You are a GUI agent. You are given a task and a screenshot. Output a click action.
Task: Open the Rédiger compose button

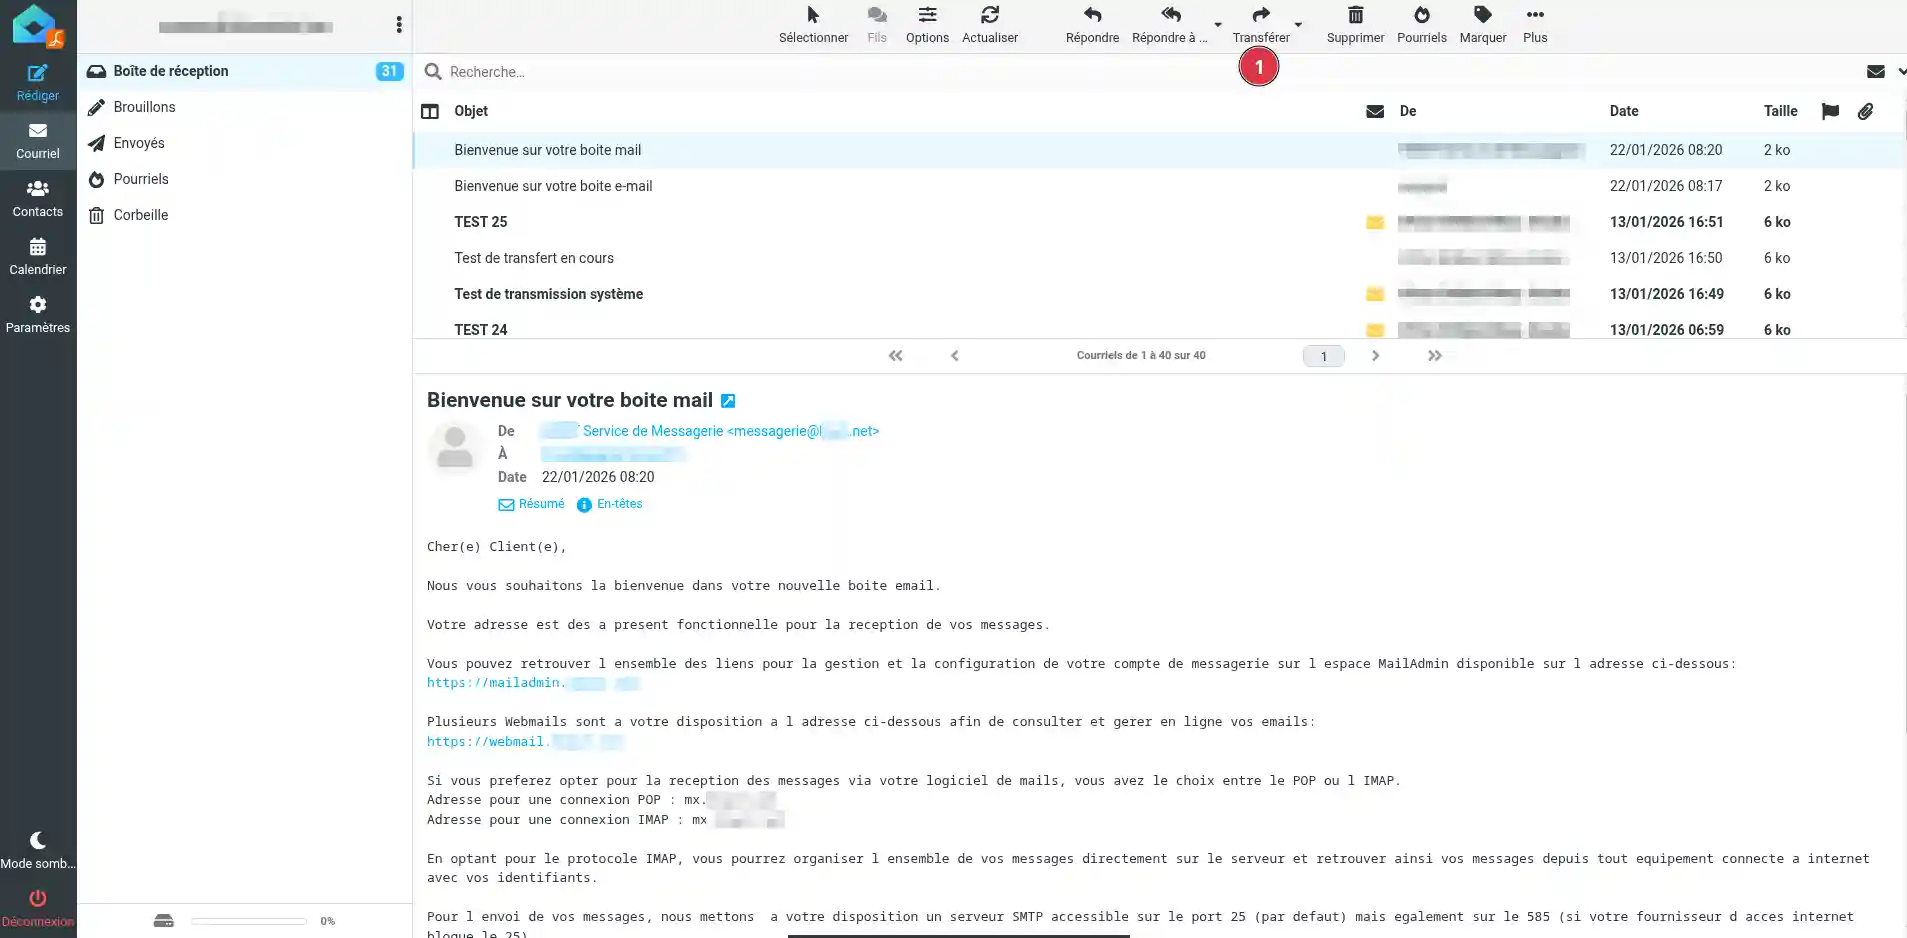[x=38, y=83]
